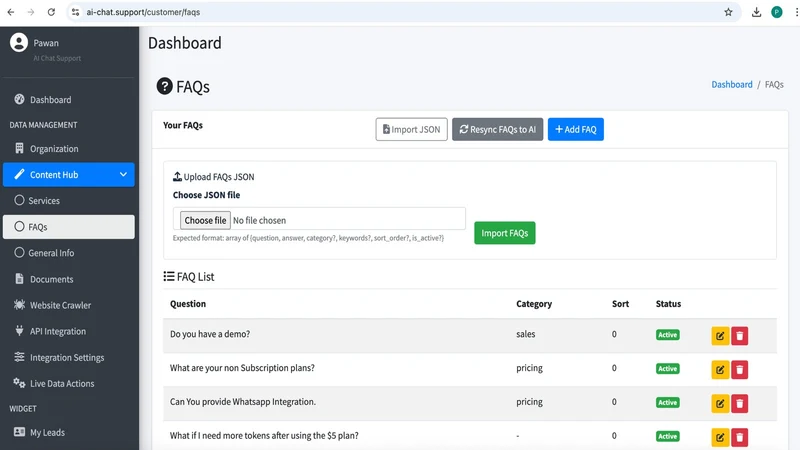Select Content Hub menu item
Viewport: 800px width, 450px height.
(x=69, y=174)
